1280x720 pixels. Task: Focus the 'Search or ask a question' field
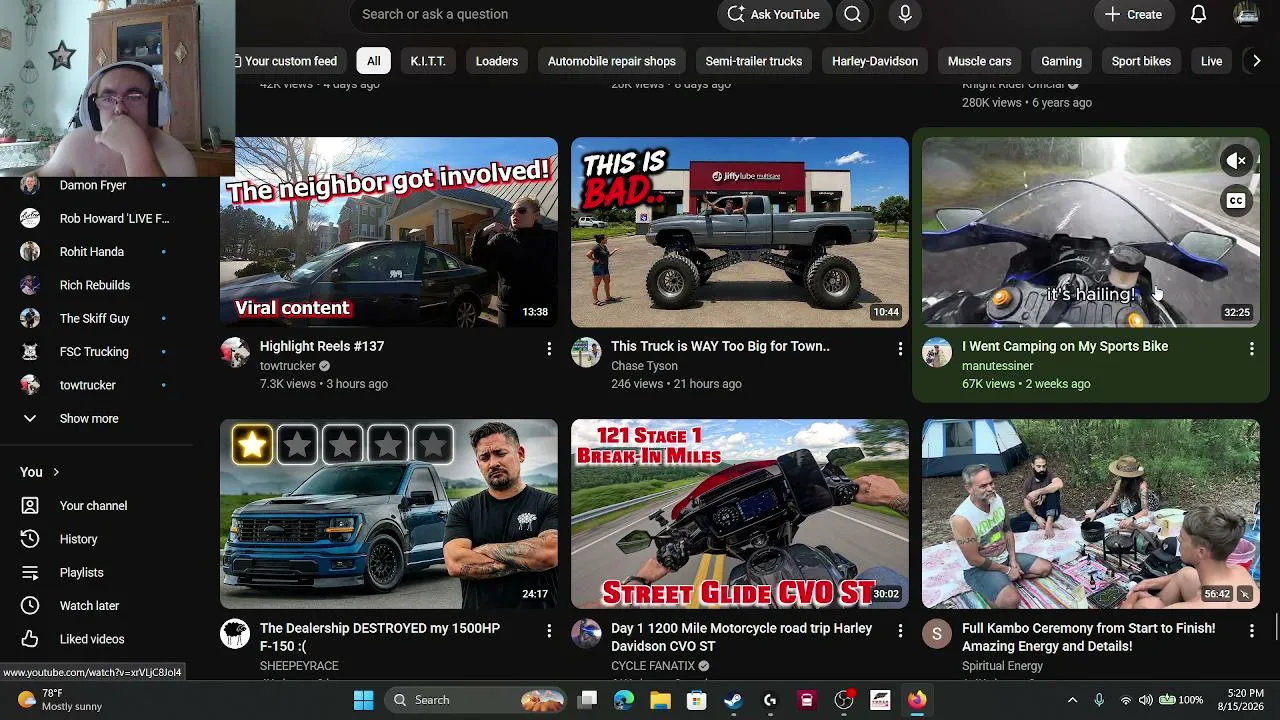(533, 14)
